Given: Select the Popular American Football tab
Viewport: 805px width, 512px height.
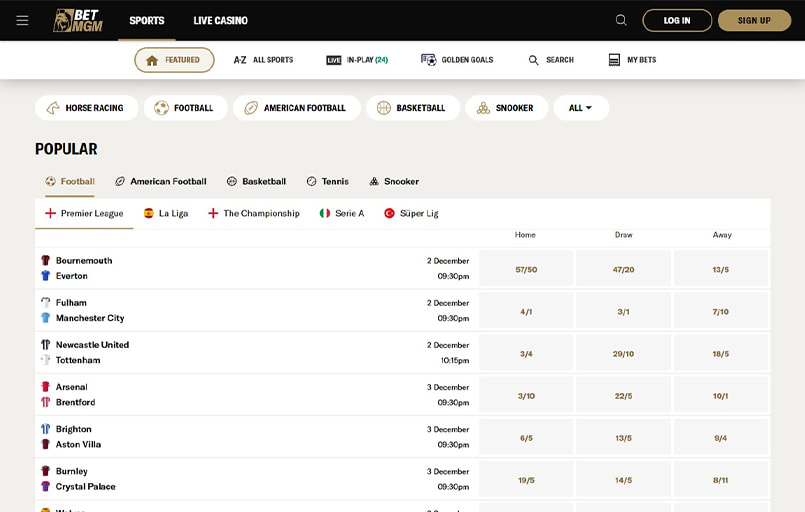Looking at the screenshot, I should point(161,181).
